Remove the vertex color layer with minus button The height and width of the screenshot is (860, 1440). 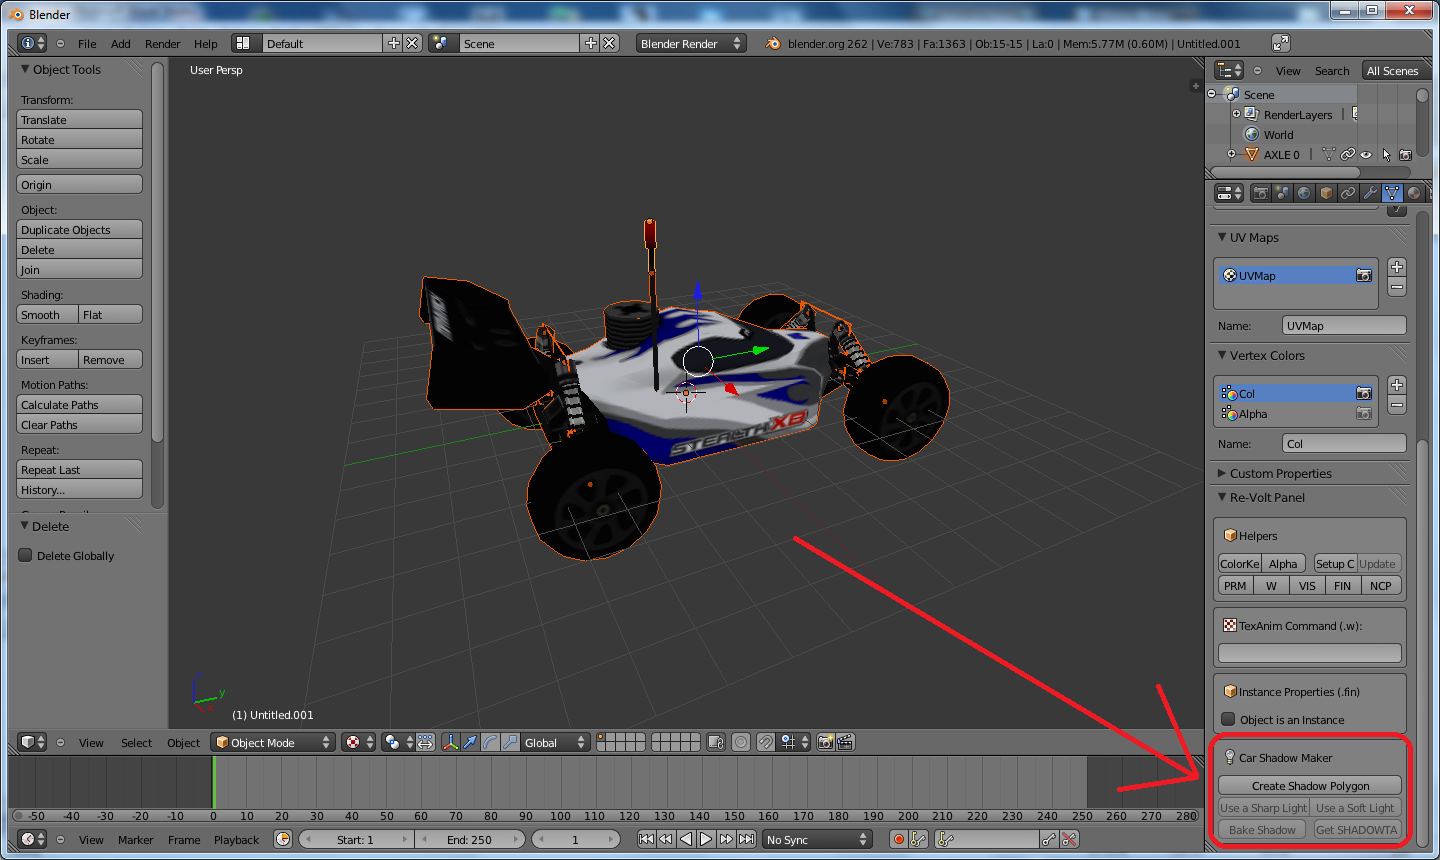(1397, 405)
